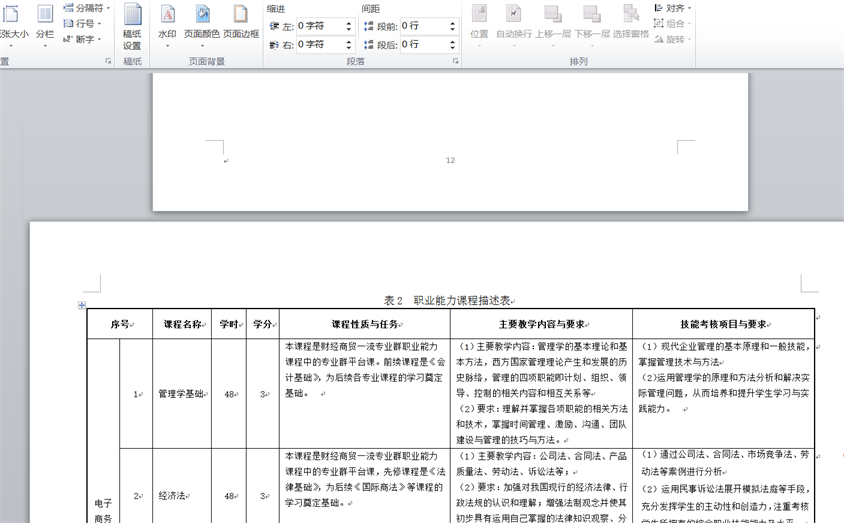
Task: Click the table move handle at the table corner
Action: (x=82, y=305)
